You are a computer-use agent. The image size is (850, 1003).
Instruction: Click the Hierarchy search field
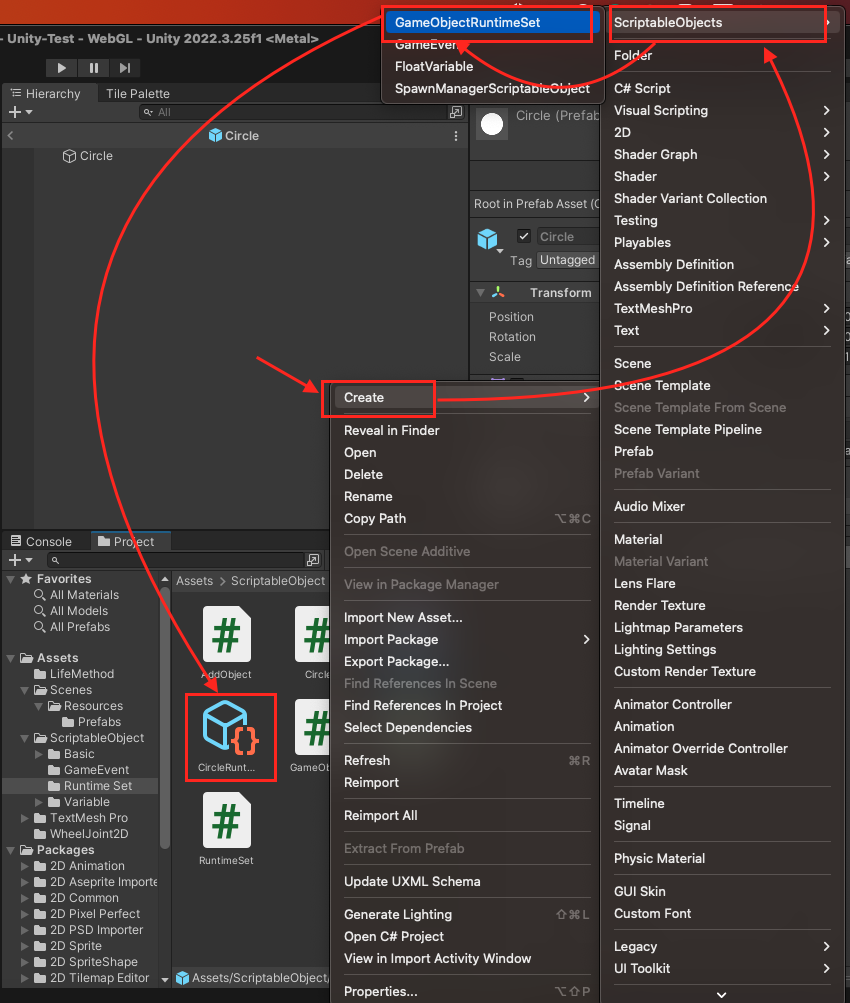coord(294,112)
